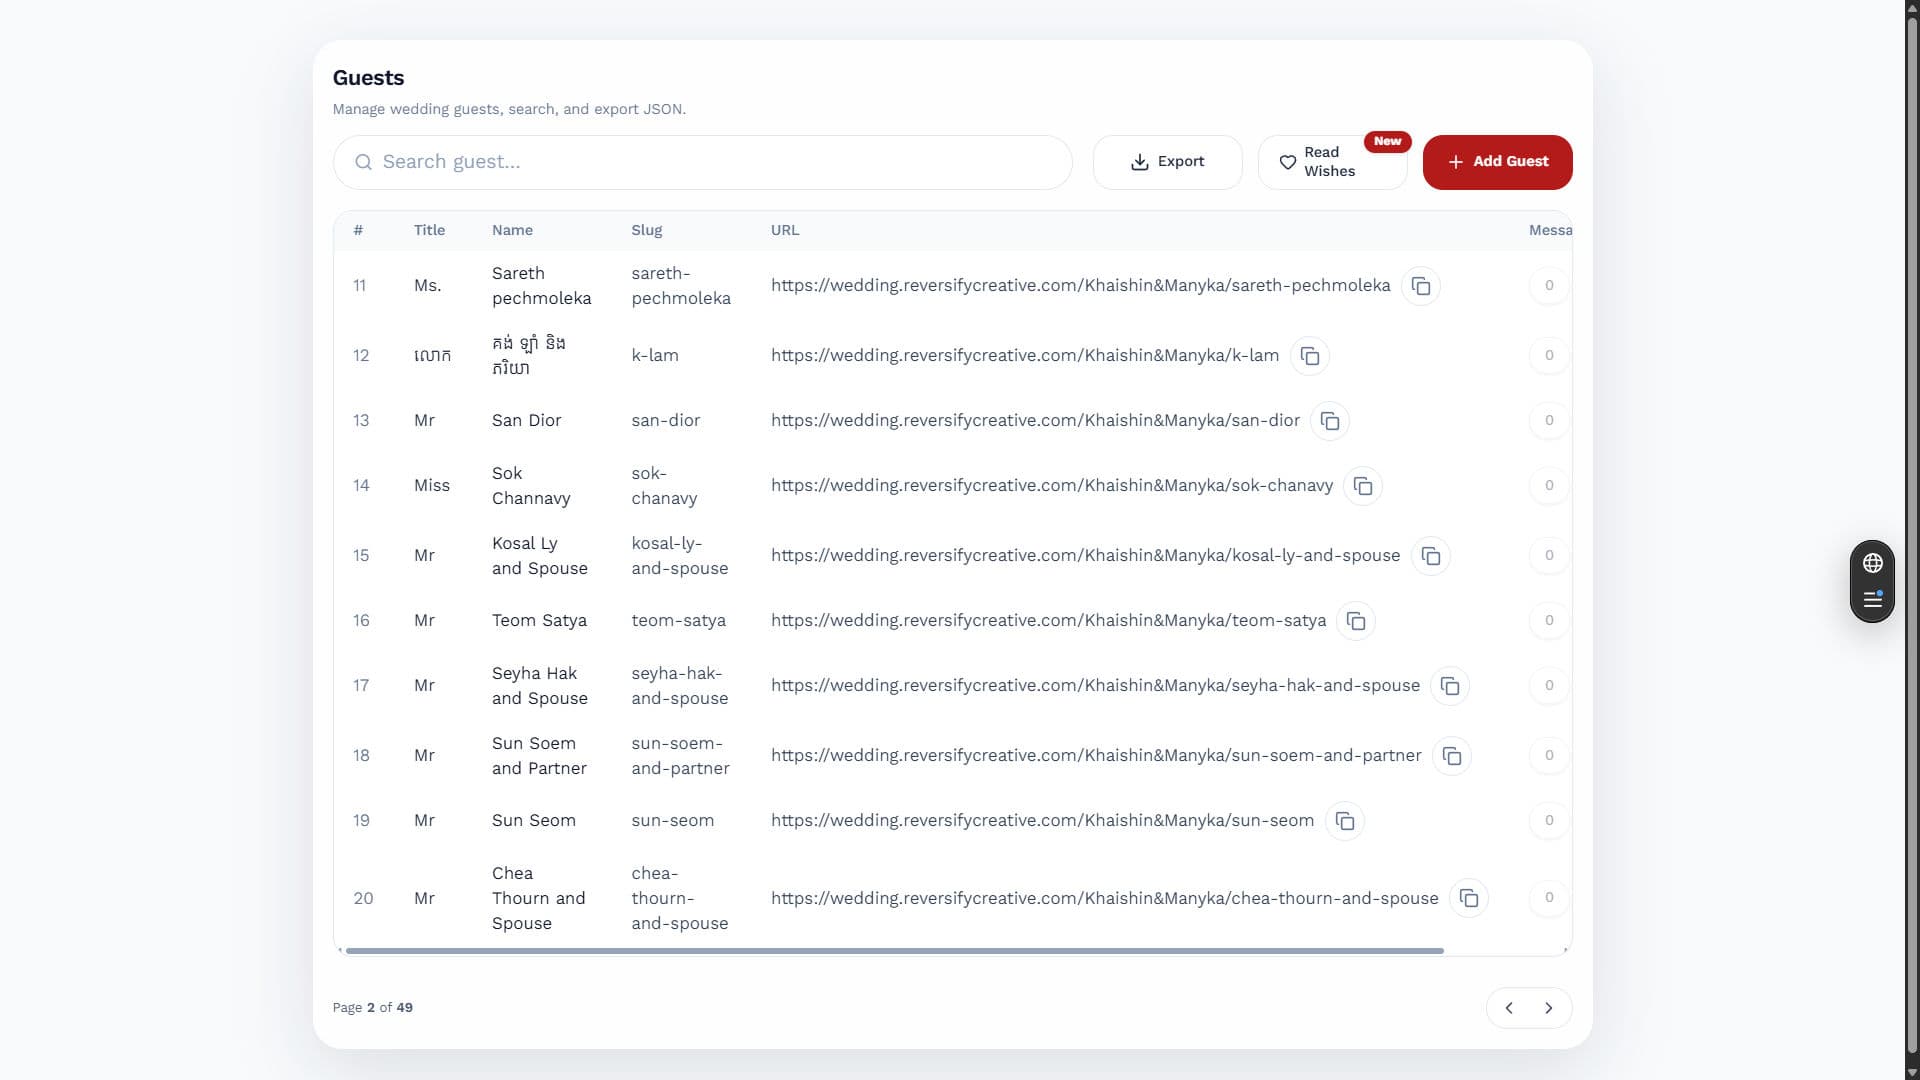Image resolution: width=1920 pixels, height=1080 pixels.
Task: Add a new guest
Action: click(x=1497, y=162)
